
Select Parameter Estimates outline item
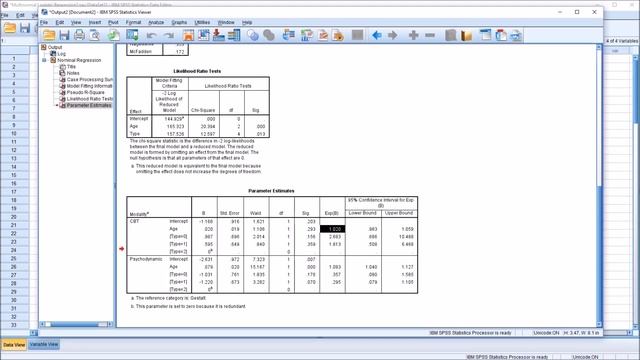[x=89, y=105]
